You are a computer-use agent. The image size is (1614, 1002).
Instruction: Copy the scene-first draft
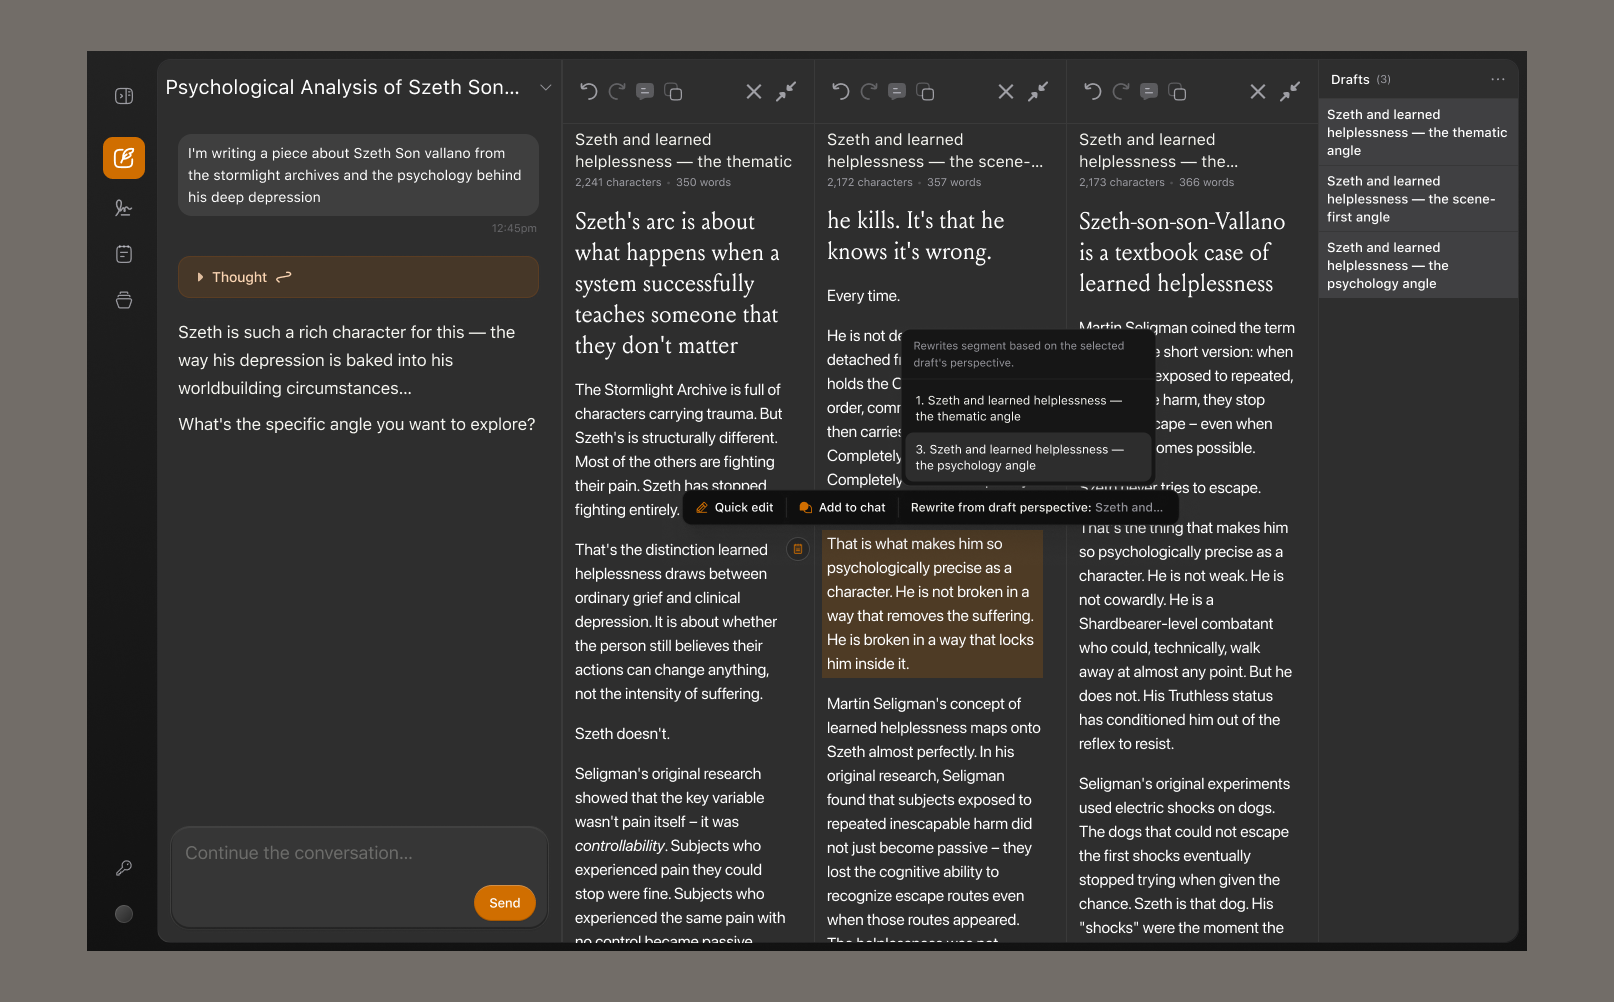(926, 92)
